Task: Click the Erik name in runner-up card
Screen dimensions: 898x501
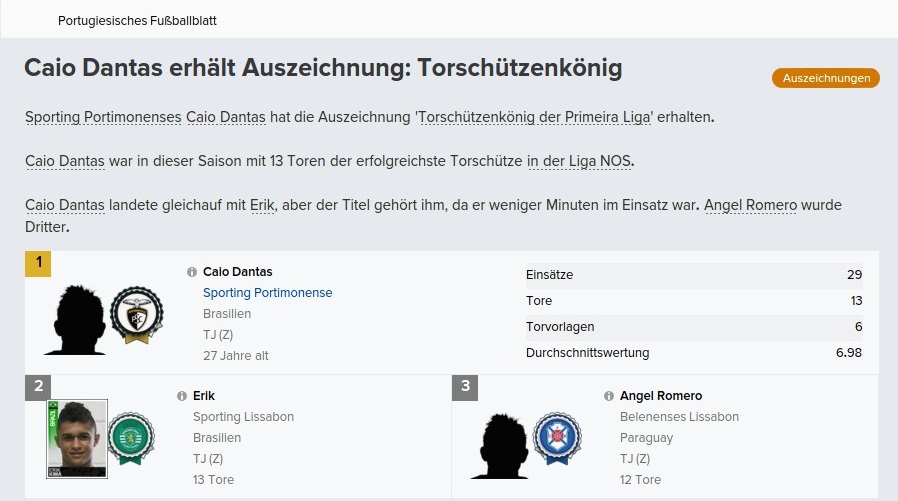Action: 204,396
